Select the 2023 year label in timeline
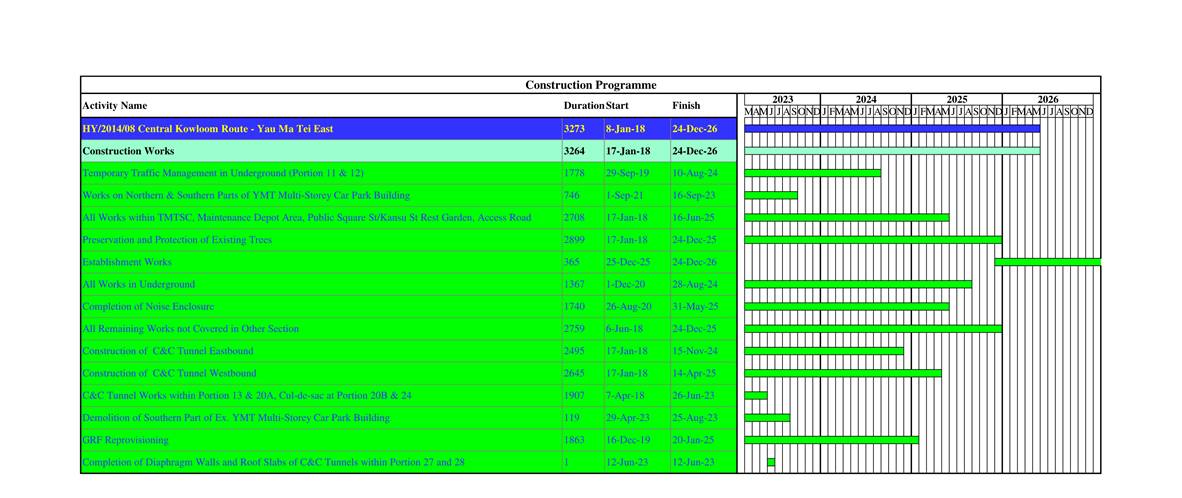 (782, 100)
